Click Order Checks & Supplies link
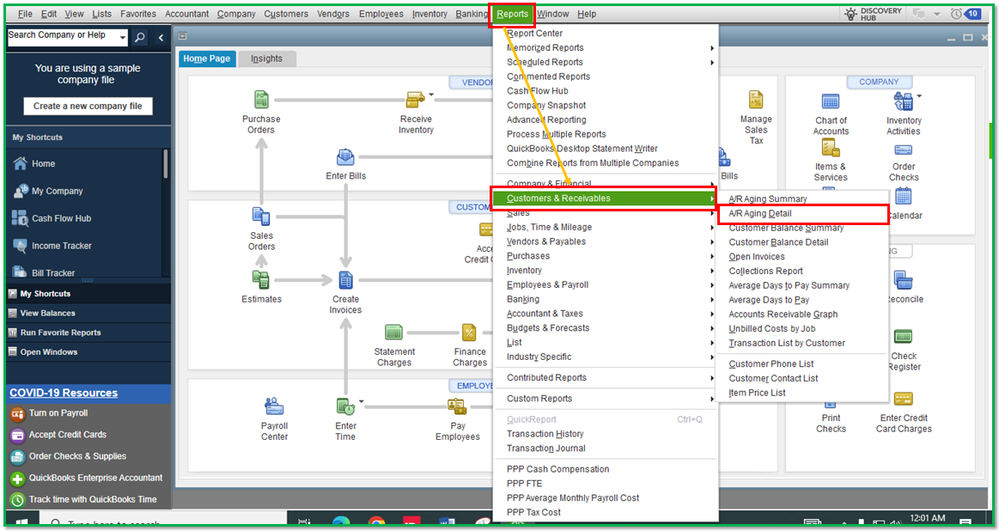 pyautogui.click(x=77, y=456)
